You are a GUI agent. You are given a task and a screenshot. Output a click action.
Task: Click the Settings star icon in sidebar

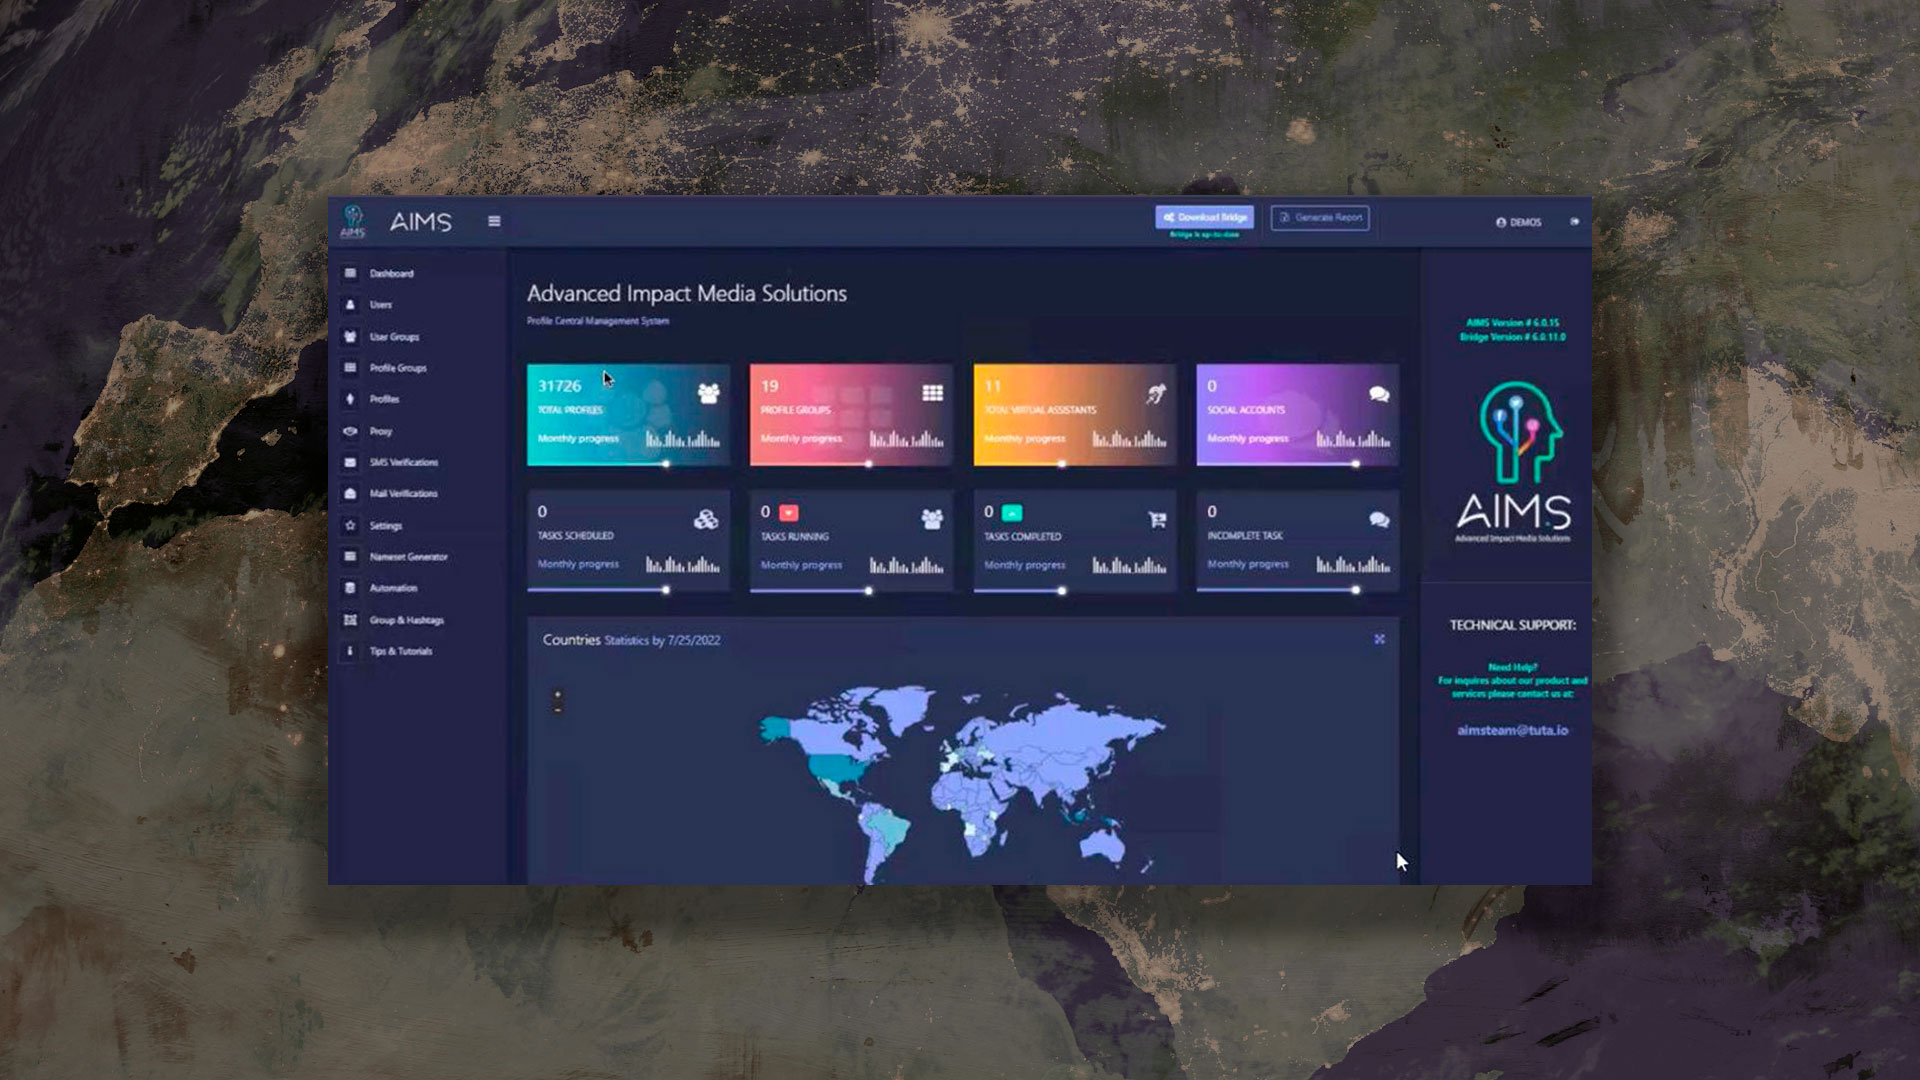[350, 525]
